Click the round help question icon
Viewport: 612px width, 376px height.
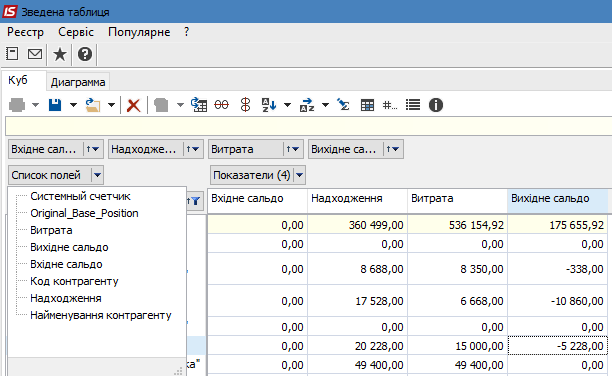[85, 54]
